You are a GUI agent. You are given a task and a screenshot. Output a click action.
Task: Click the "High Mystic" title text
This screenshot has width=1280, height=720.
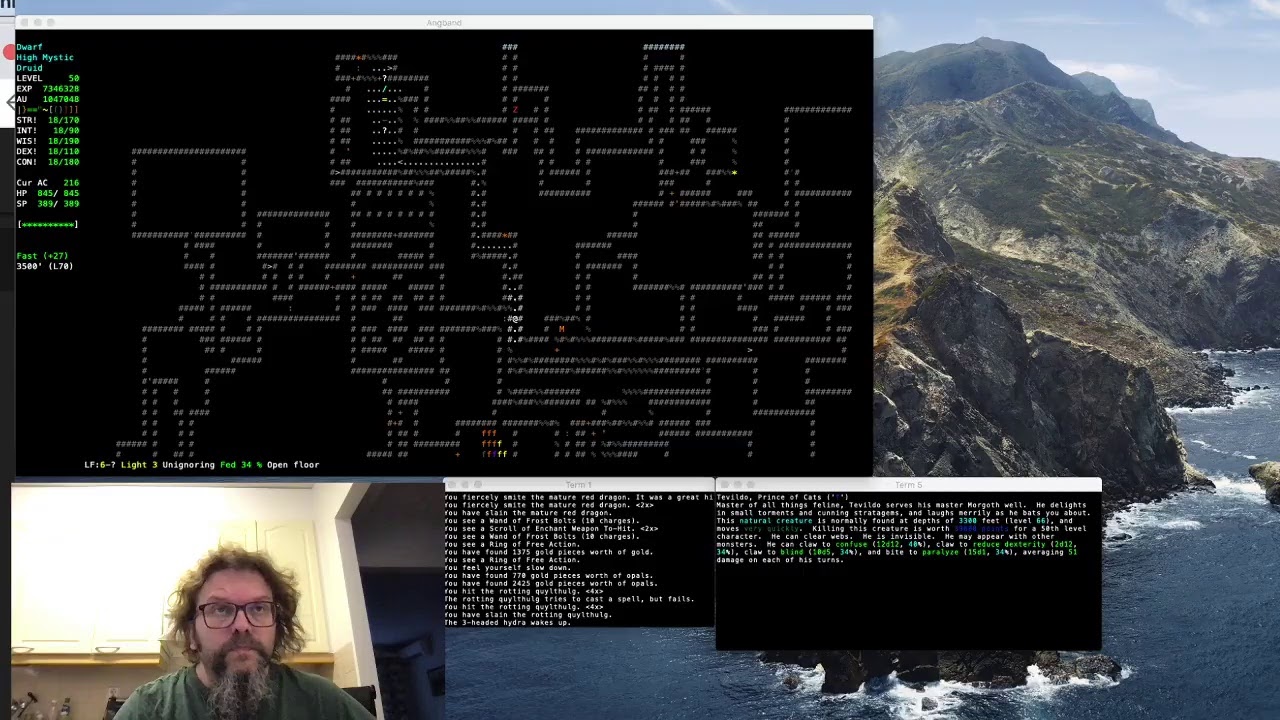pos(45,57)
